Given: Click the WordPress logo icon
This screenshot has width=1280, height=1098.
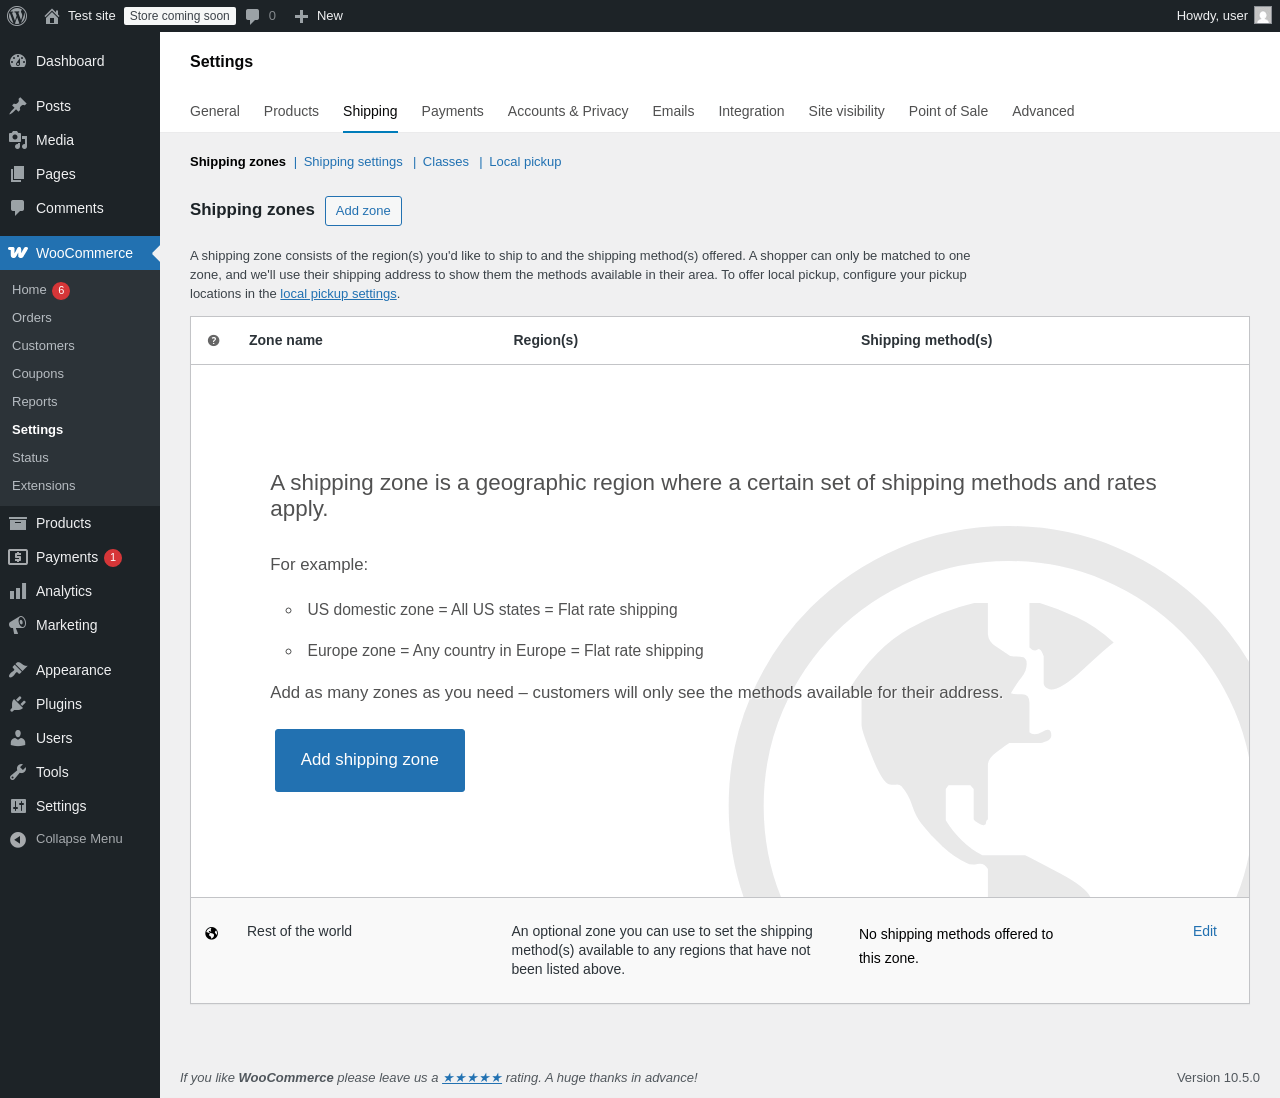Looking at the screenshot, I should pos(17,16).
